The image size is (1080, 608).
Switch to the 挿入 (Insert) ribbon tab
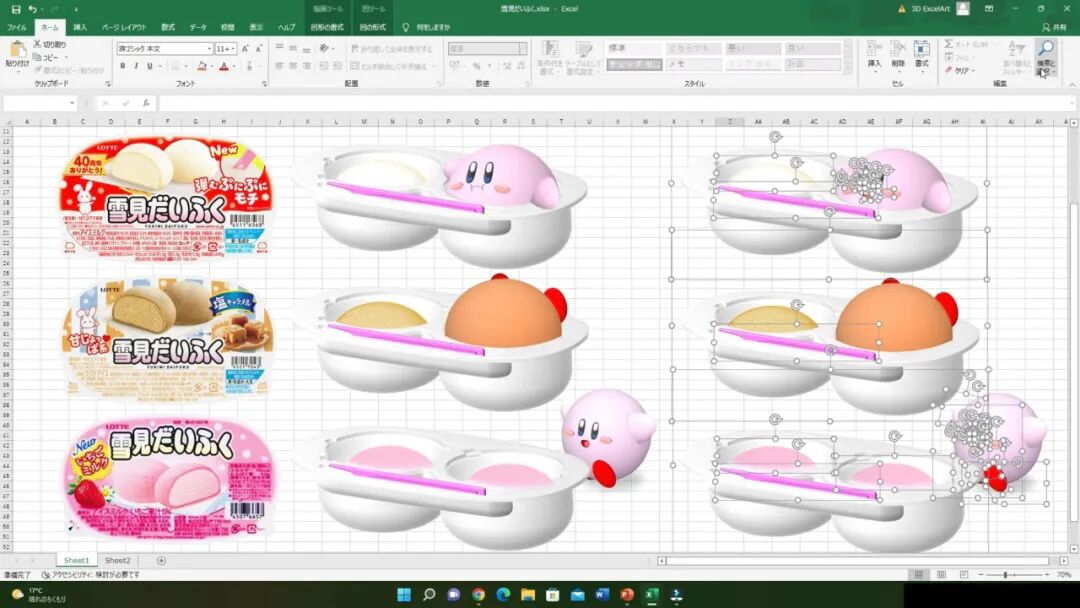click(81, 28)
